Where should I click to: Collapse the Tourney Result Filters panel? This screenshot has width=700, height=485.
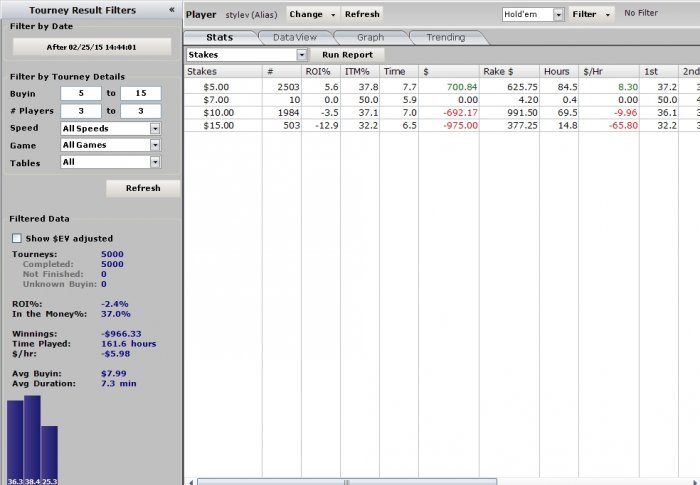[172, 10]
